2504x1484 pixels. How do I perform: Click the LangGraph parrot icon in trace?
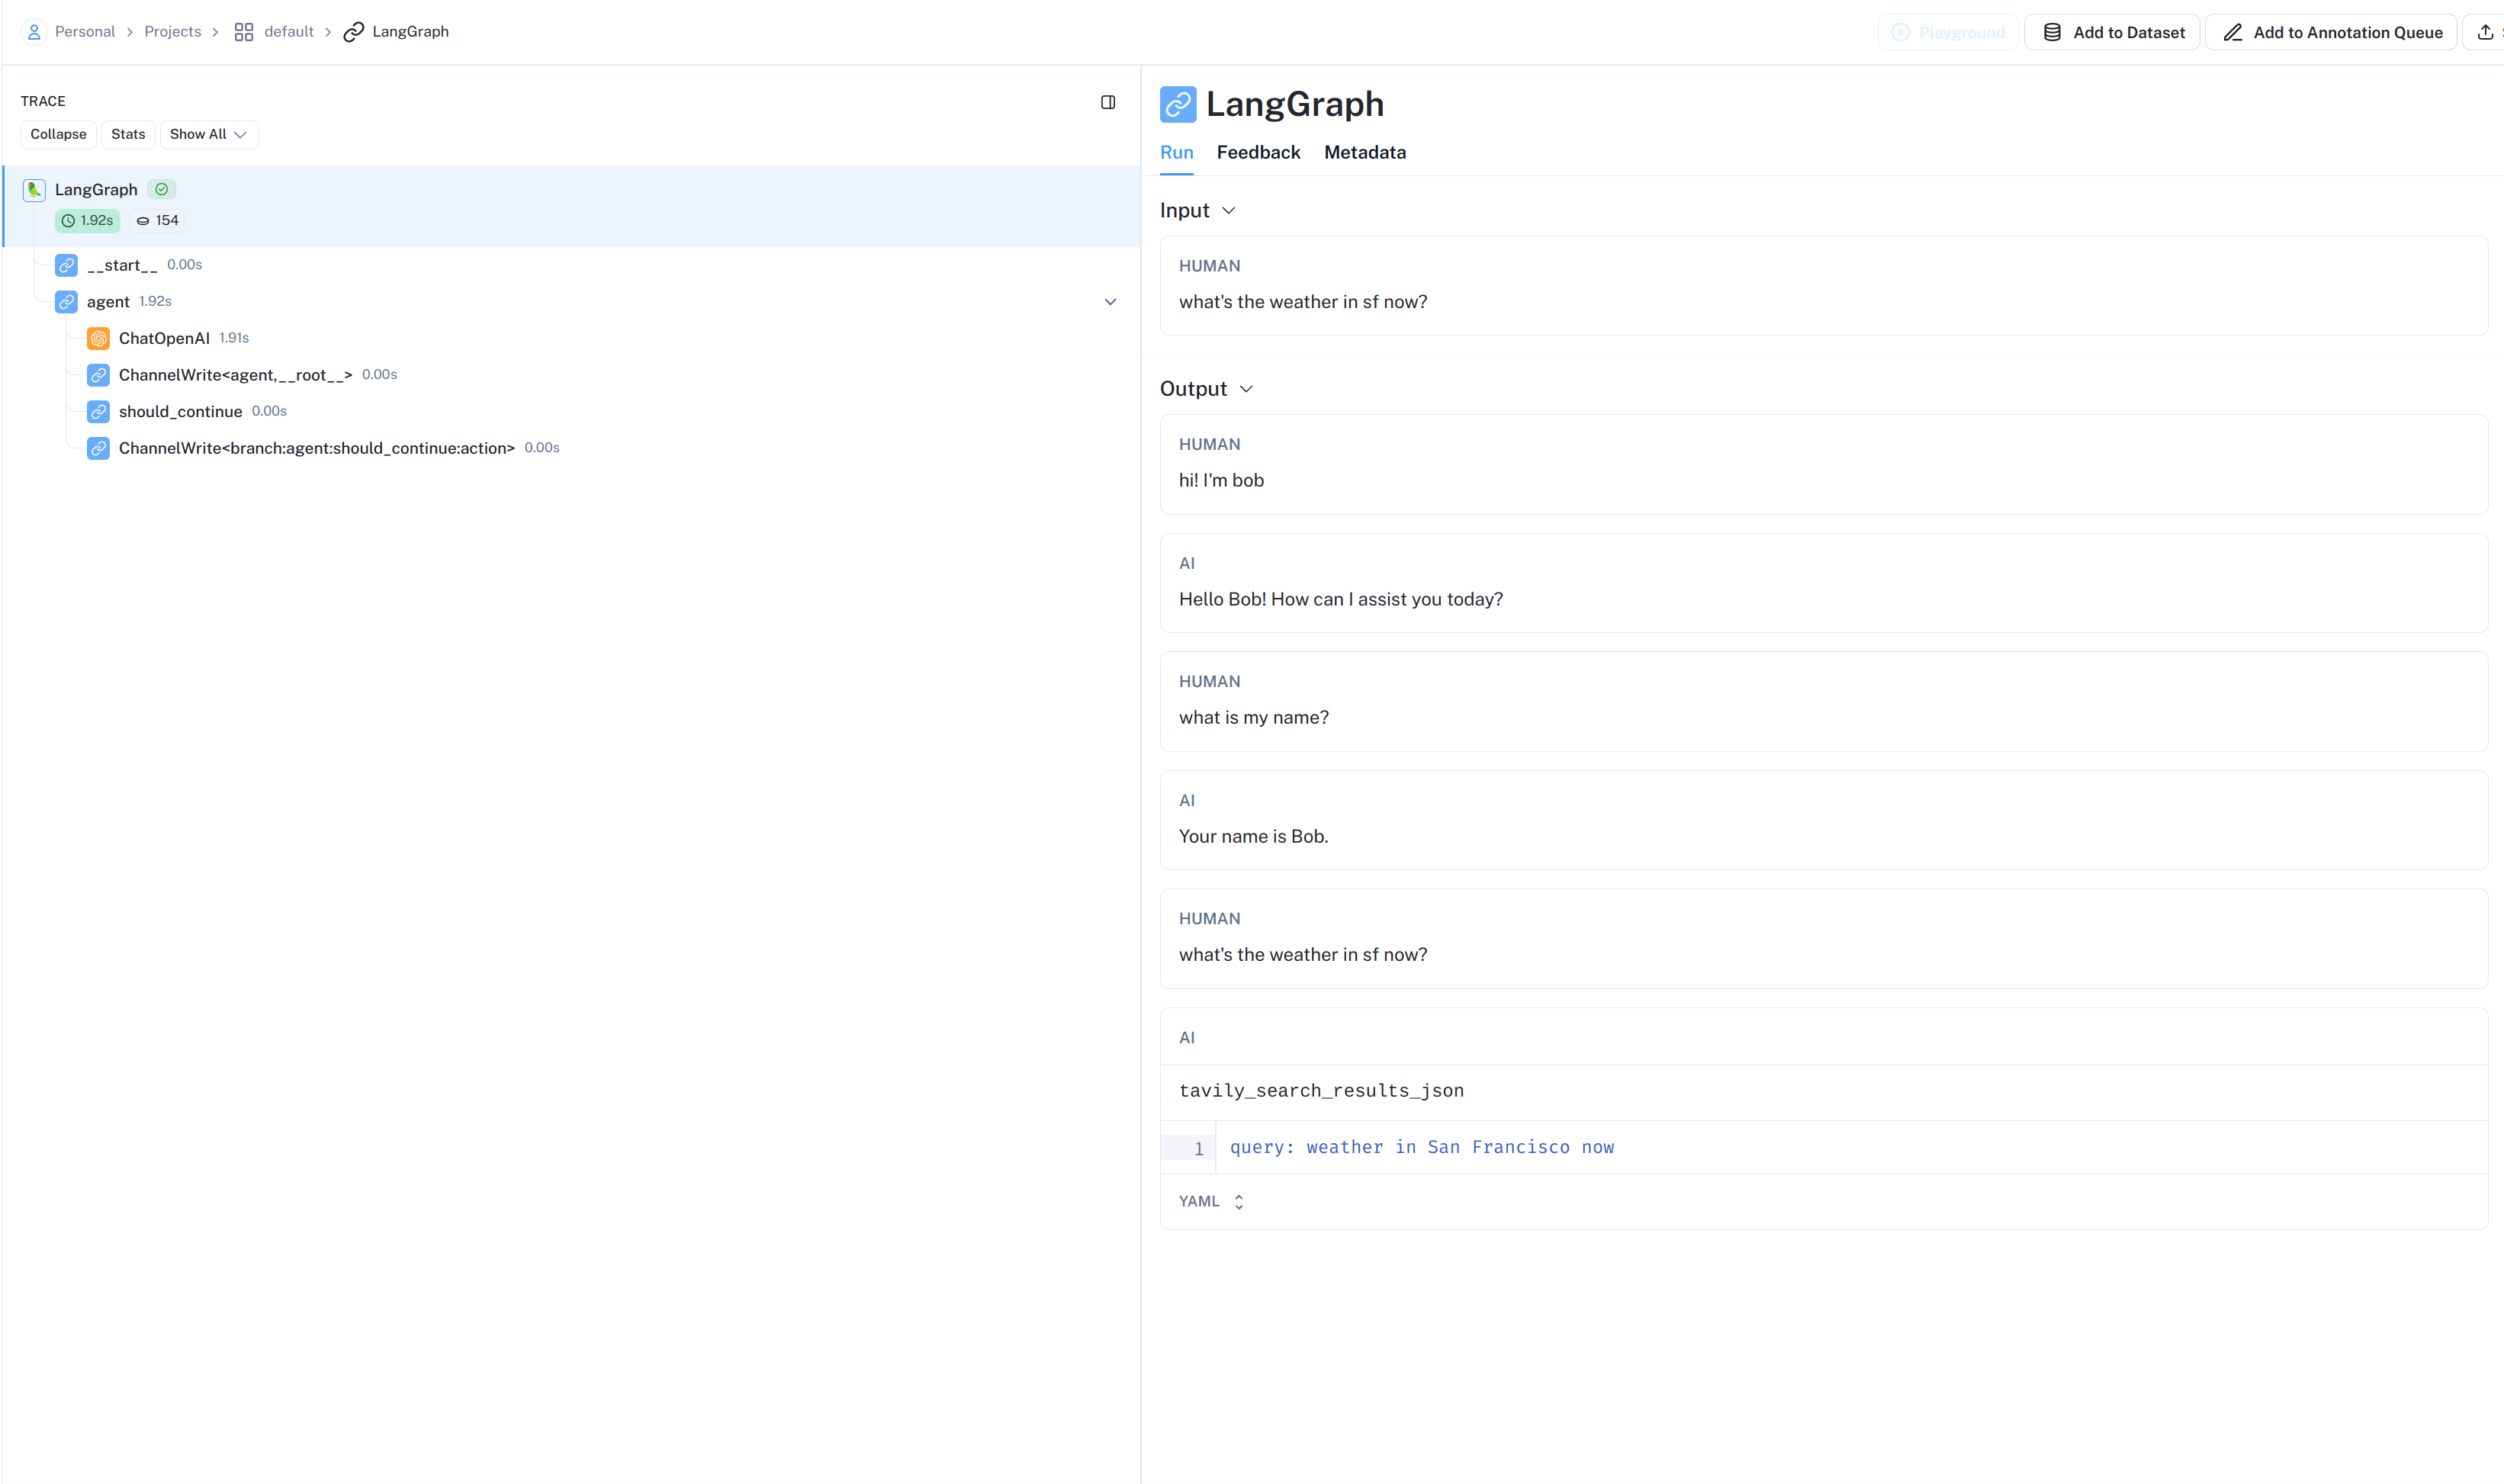click(34, 190)
